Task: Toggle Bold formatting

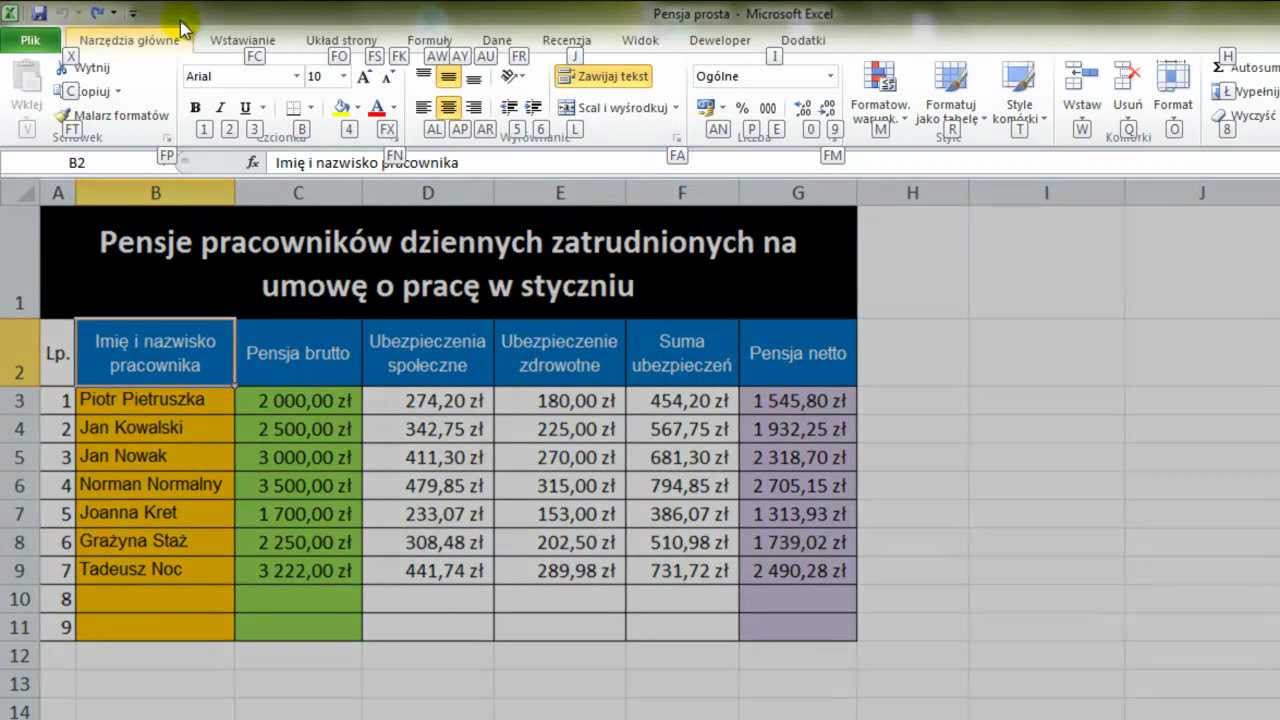Action: pyautogui.click(x=195, y=107)
